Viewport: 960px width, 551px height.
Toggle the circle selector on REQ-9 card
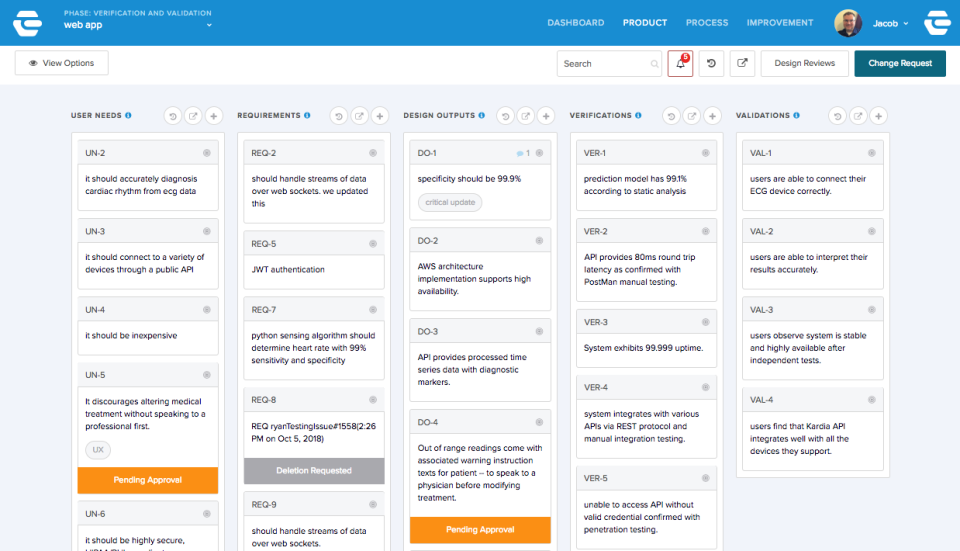click(x=373, y=504)
